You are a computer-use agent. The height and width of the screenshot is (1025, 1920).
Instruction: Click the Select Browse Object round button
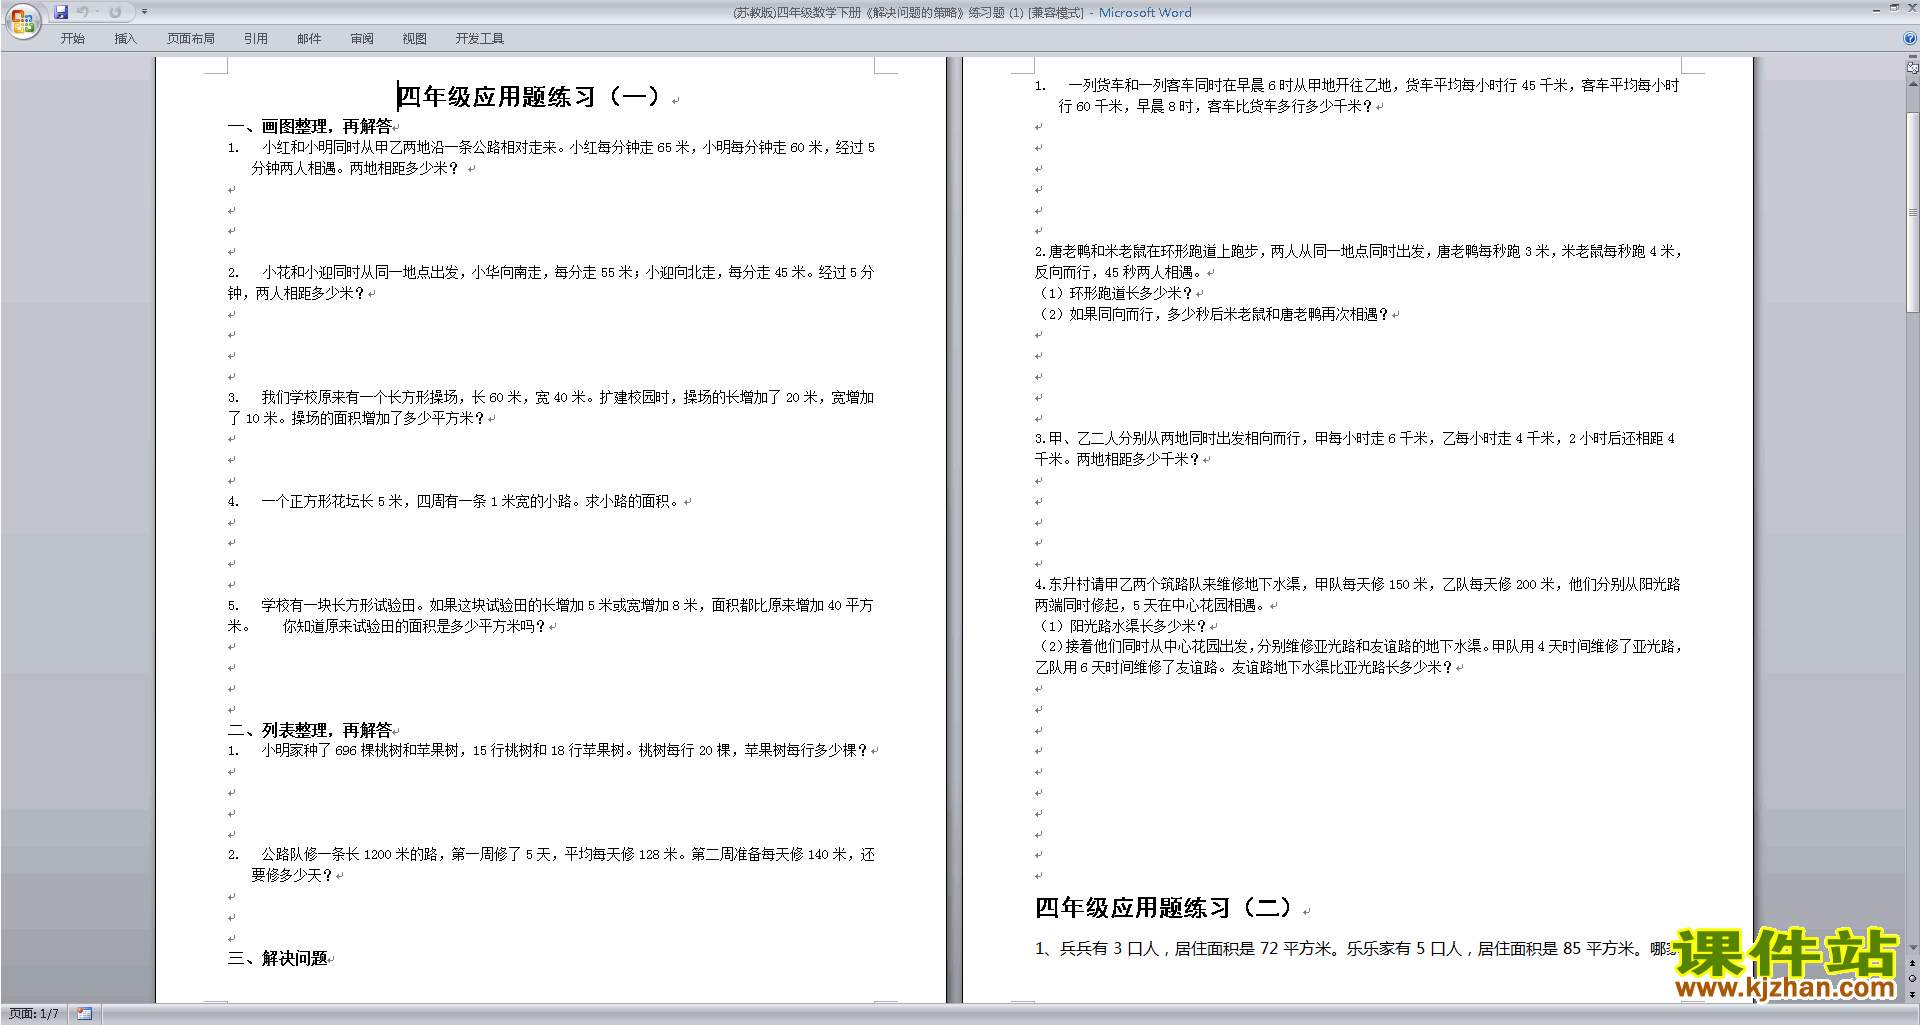click(x=1912, y=979)
